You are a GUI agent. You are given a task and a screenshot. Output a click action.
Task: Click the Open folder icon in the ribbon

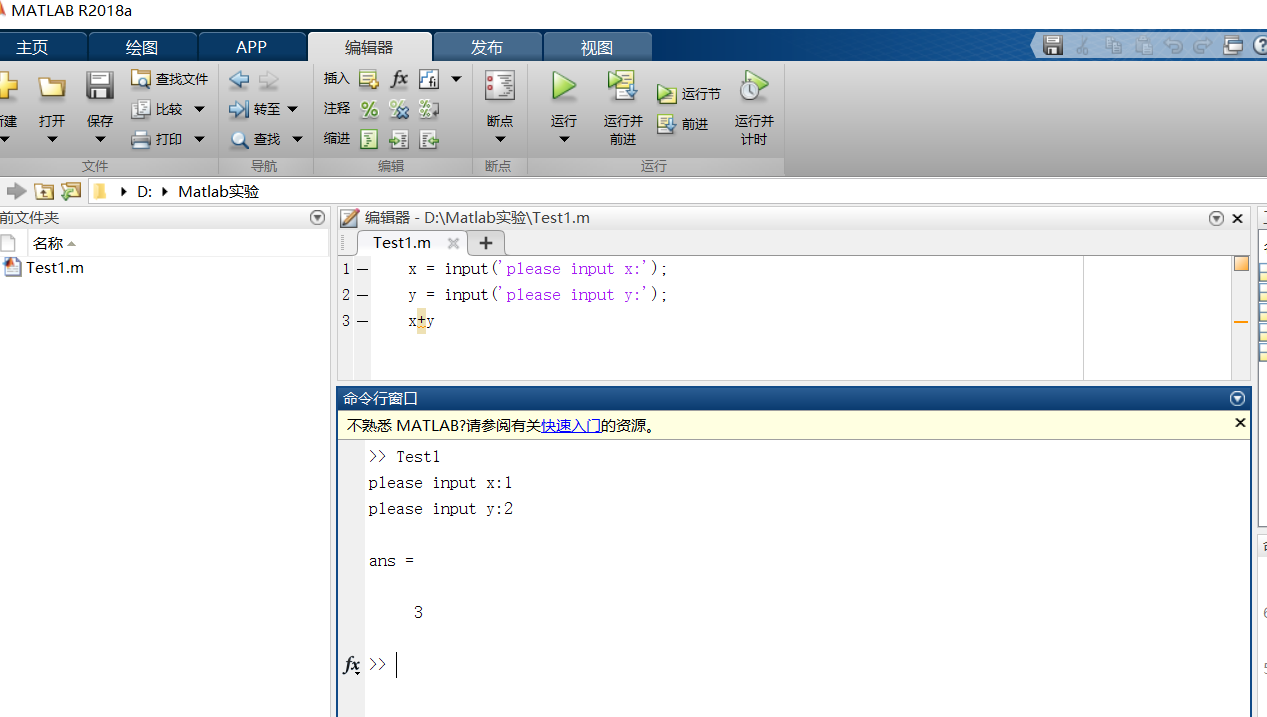click(x=52, y=87)
